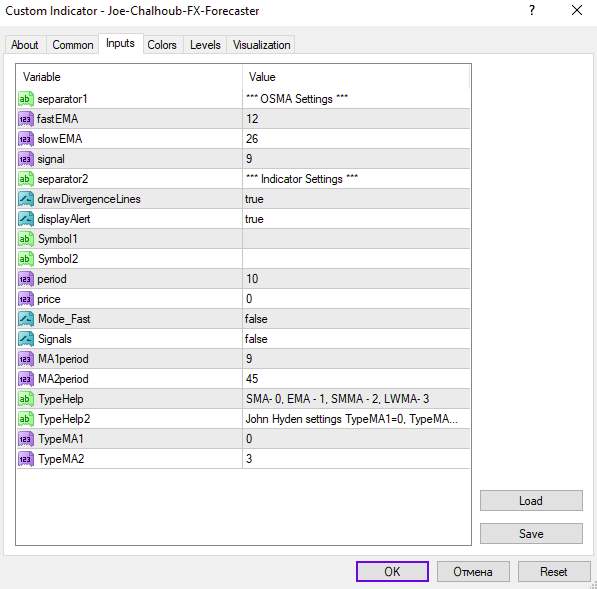The width and height of the screenshot is (597, 589).
Task: Click the Load button
Action: [x=531, y=501]
